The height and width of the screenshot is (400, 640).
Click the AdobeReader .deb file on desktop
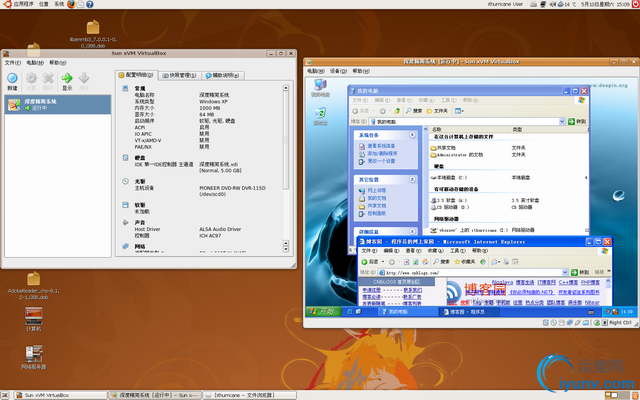pos(33,286)
